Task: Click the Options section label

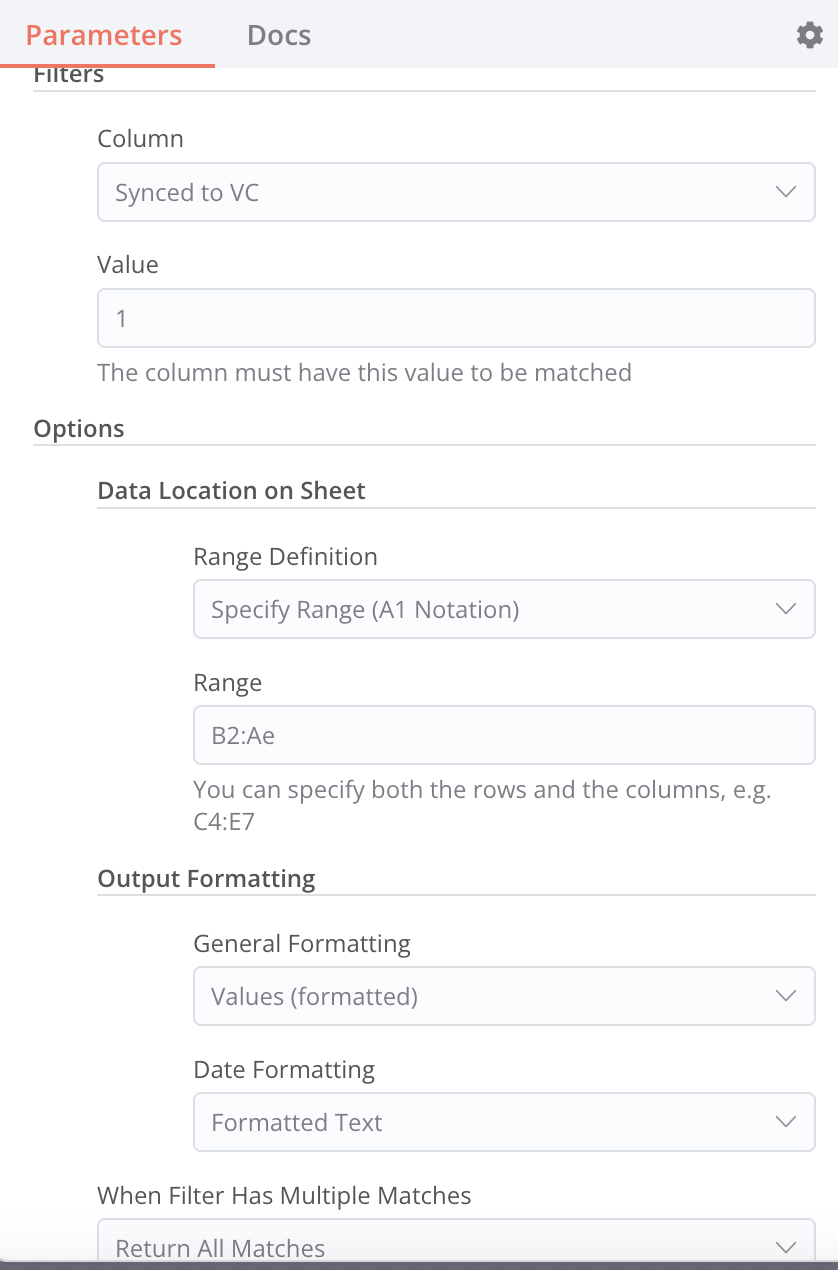Action: [x=79, y=429]
